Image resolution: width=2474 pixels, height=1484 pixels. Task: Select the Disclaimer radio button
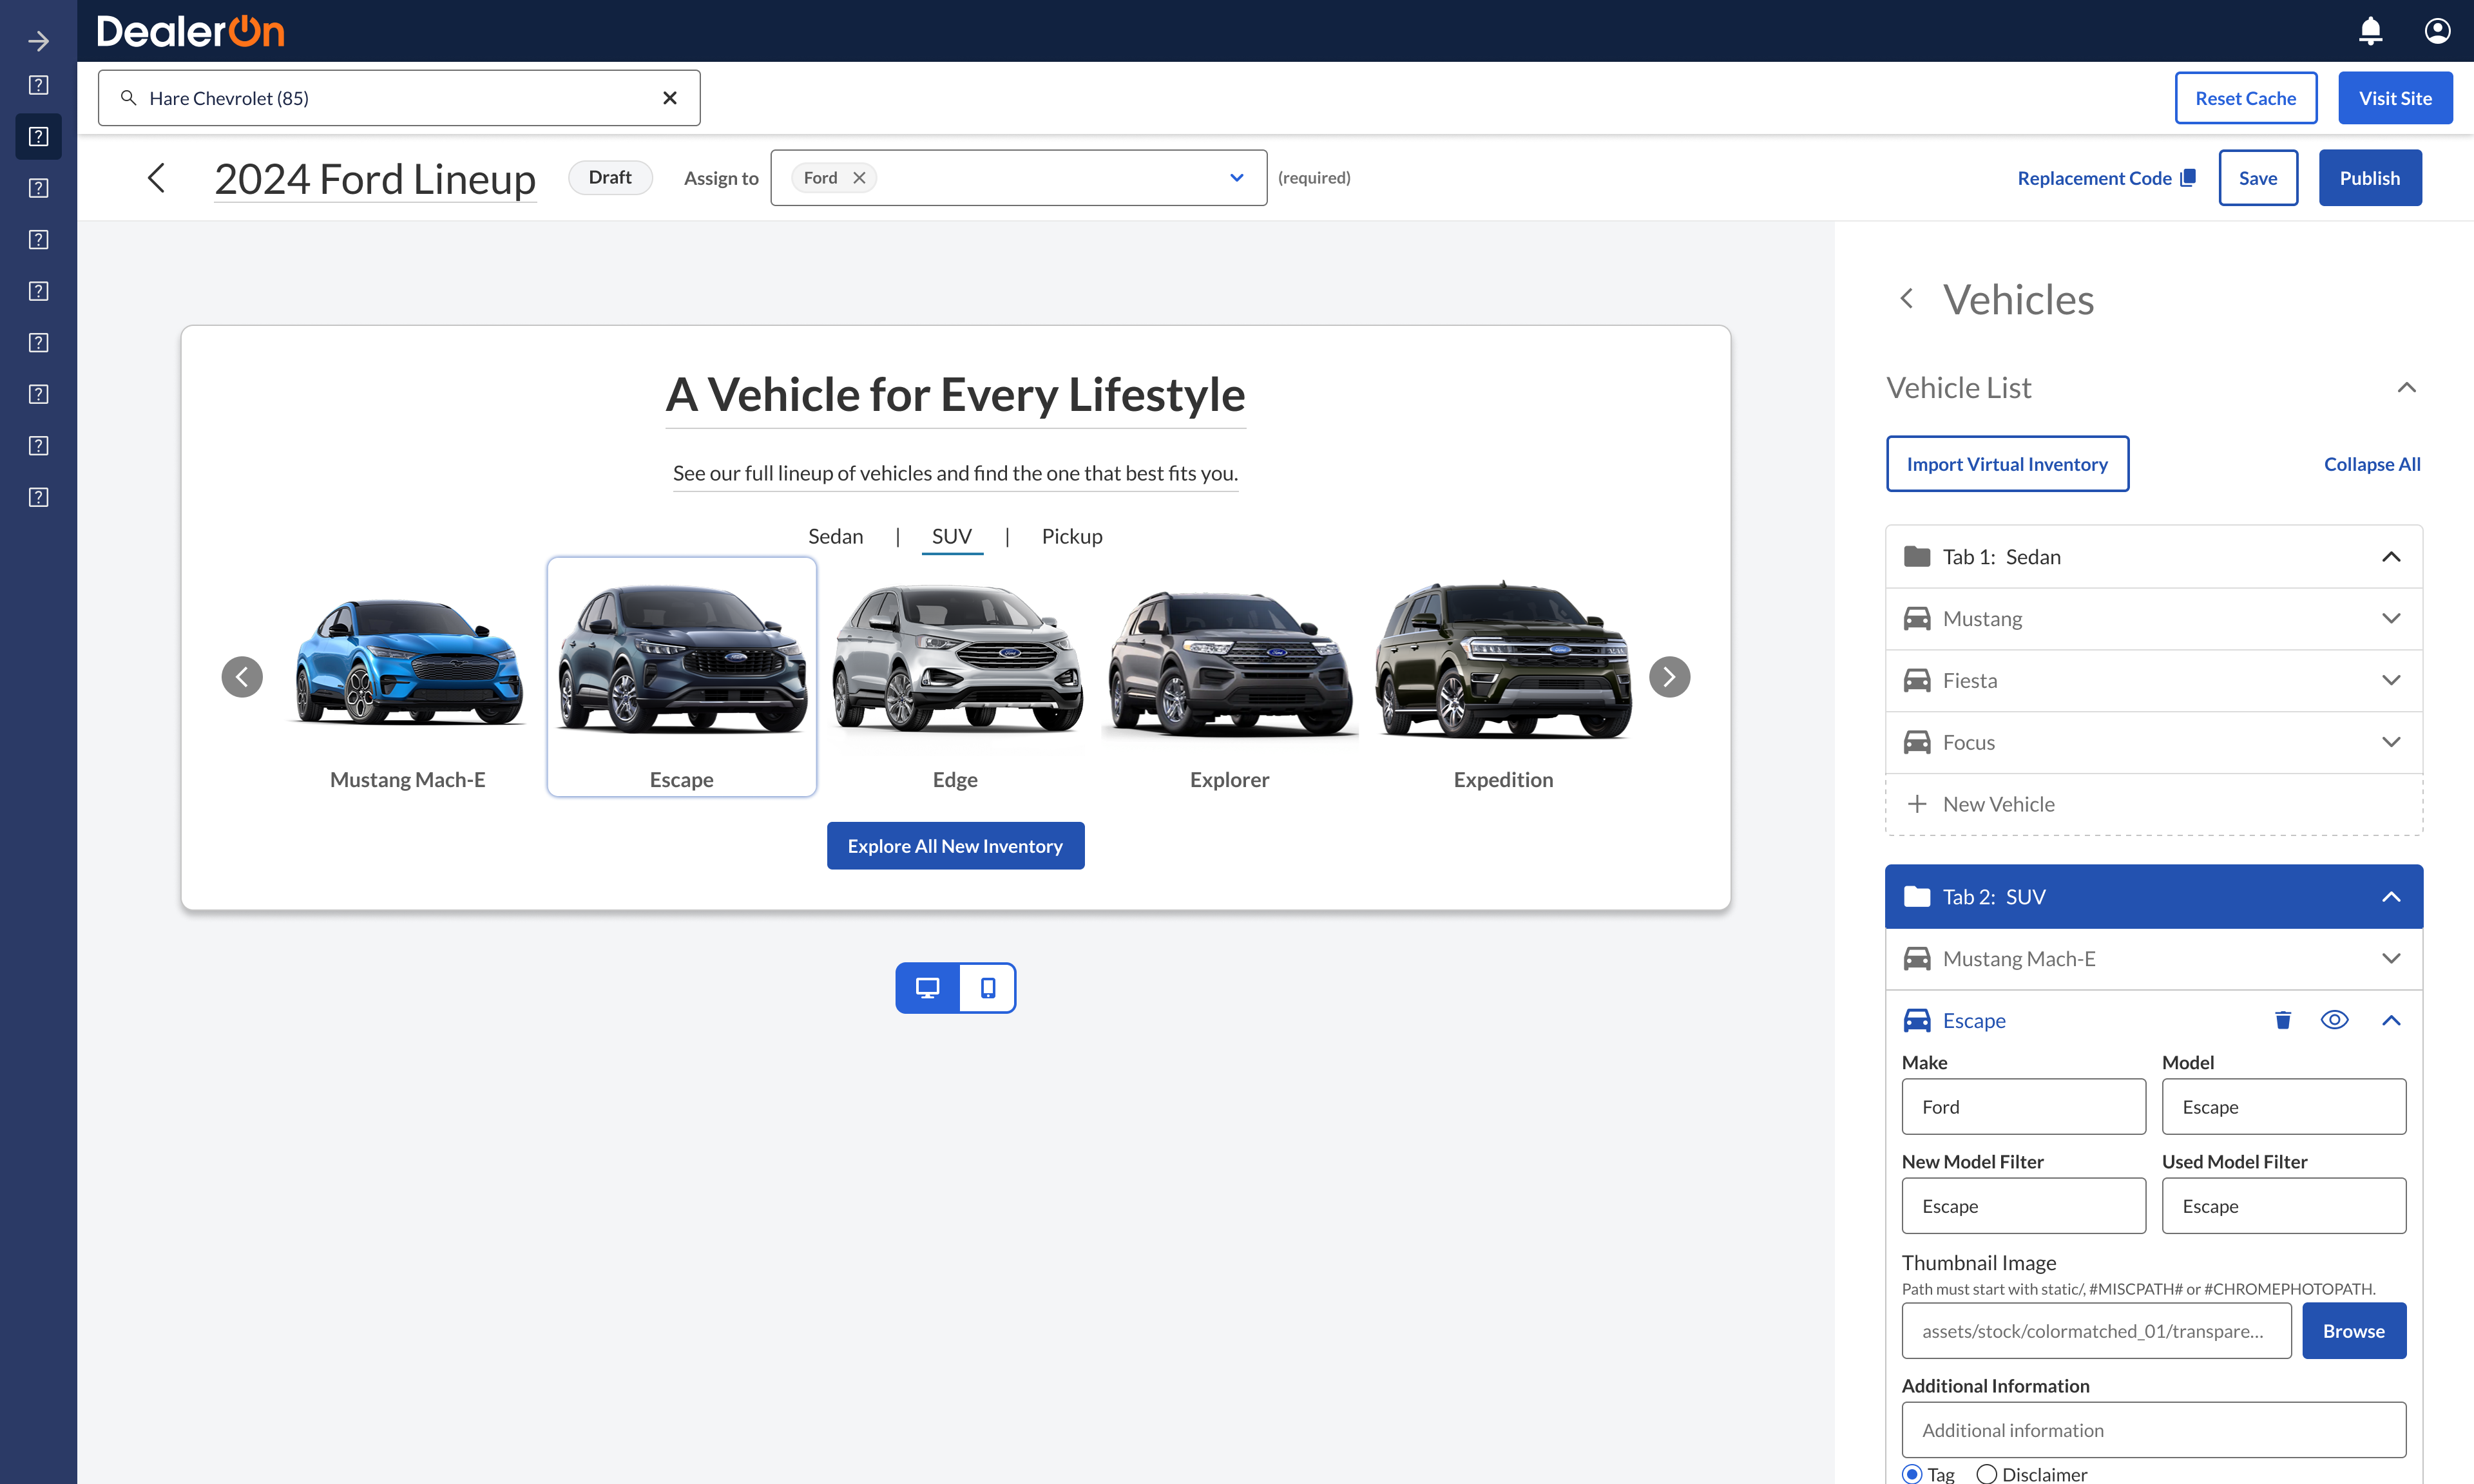[x=1987, y=1474]
